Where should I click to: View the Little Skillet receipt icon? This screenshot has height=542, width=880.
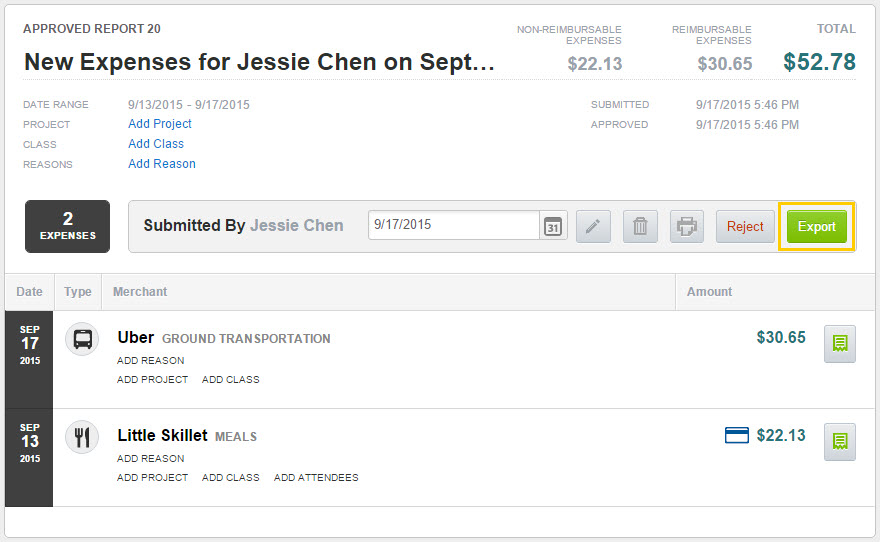coord(840,442)
